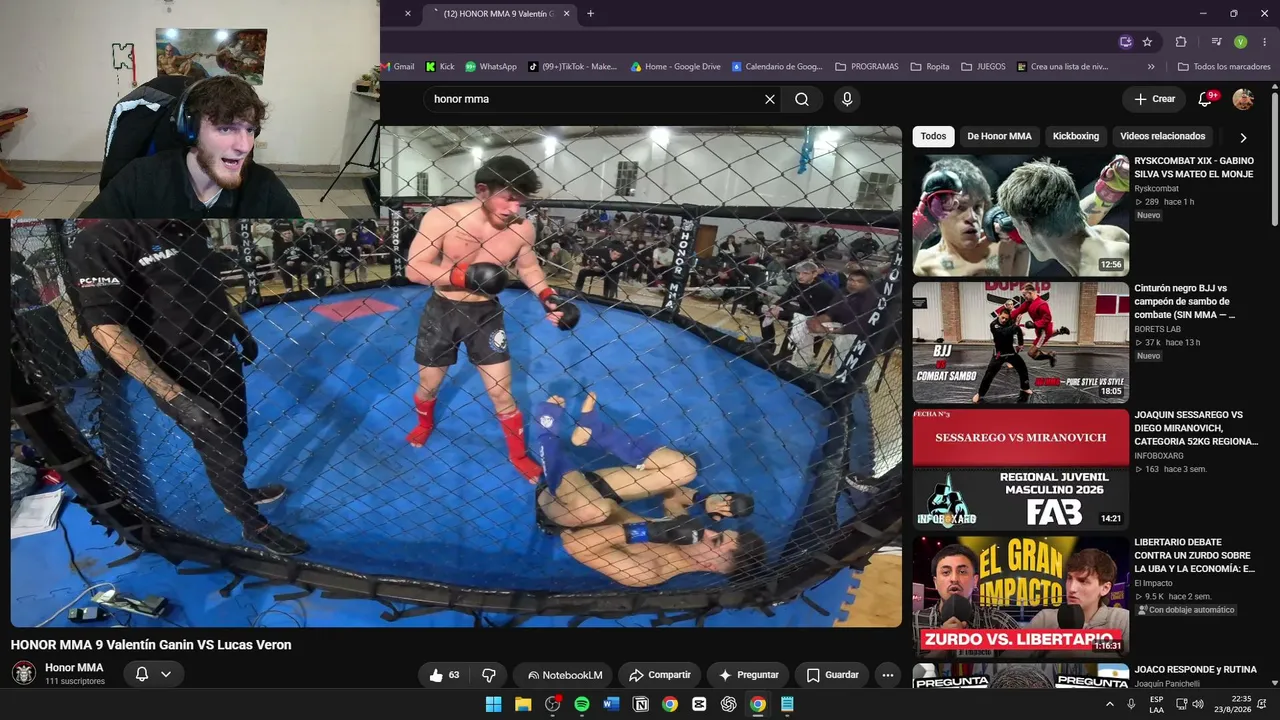Viewport: 1280px width, 720px height.
Task: Open CapCut from taskbar
Action: (x=699, y=704)
